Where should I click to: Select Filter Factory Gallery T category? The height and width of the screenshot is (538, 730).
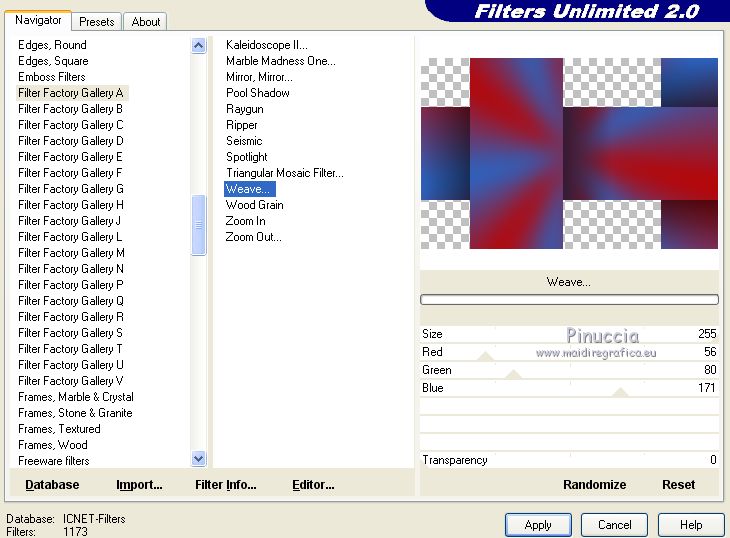70,349
